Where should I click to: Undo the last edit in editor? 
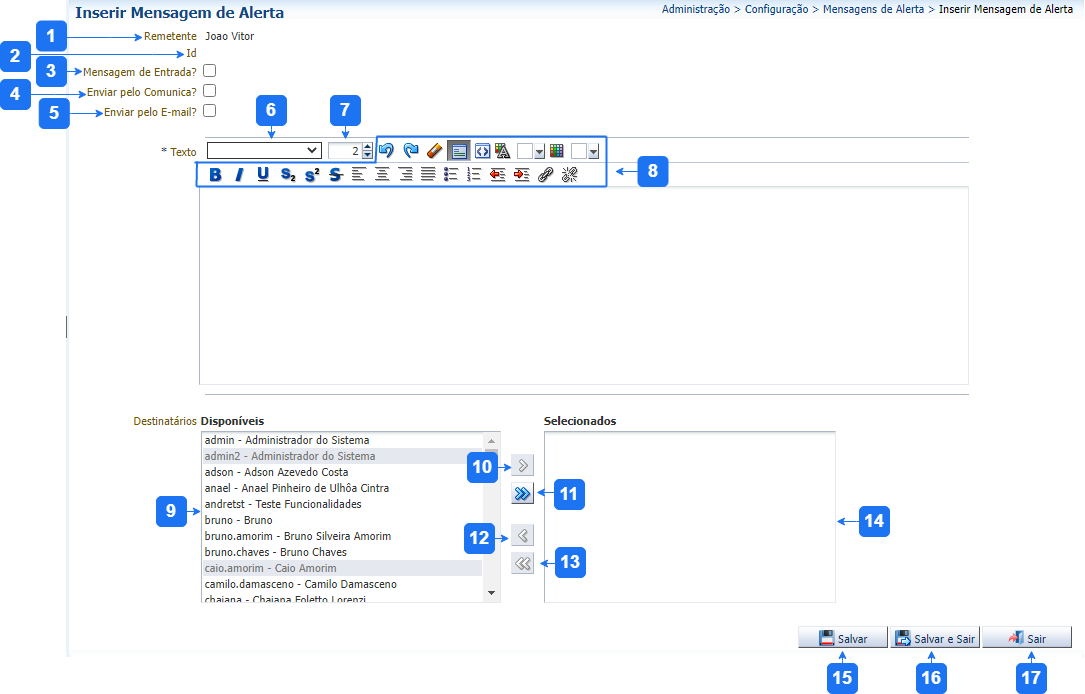(x=386, y=150)
